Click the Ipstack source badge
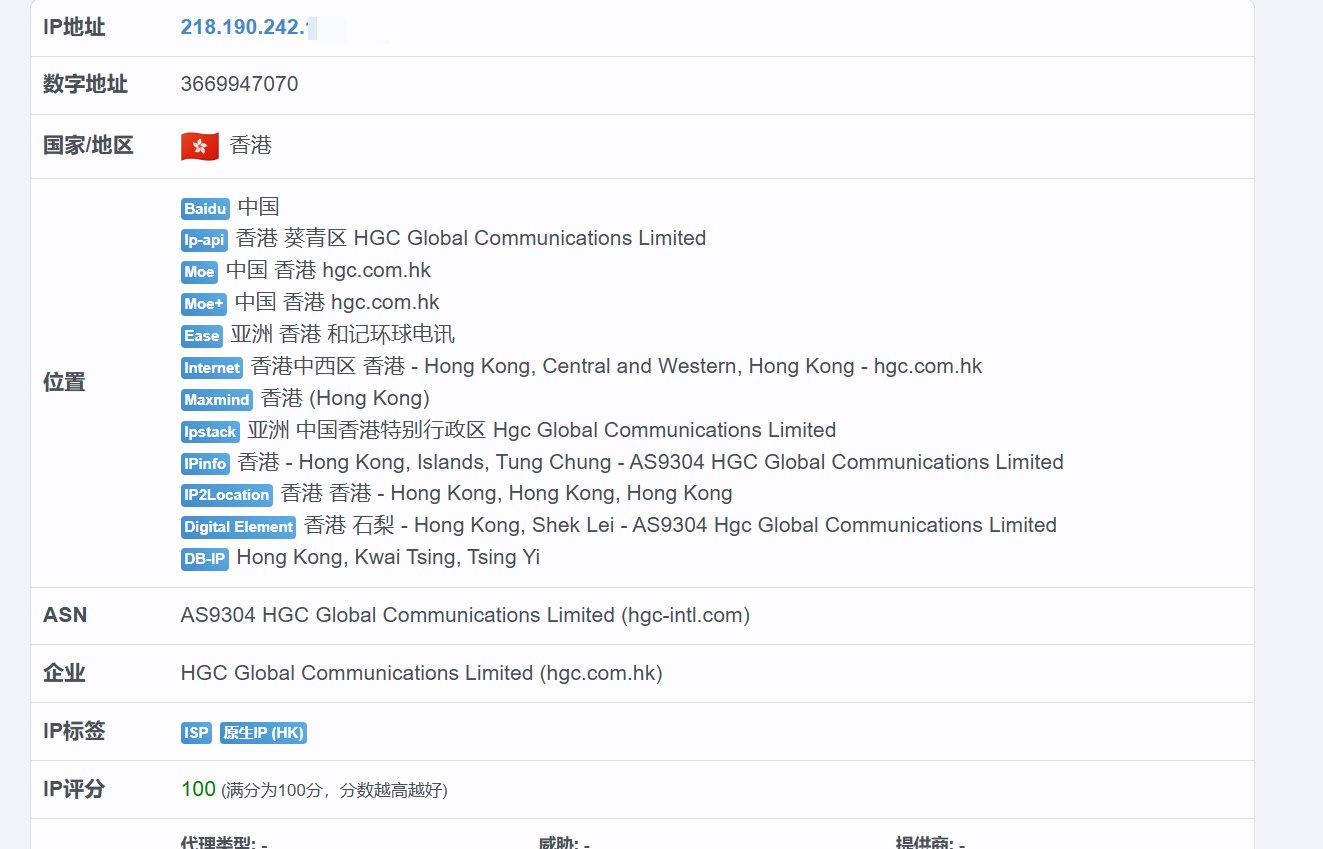The image size is (1323, 849). [210, 432]
